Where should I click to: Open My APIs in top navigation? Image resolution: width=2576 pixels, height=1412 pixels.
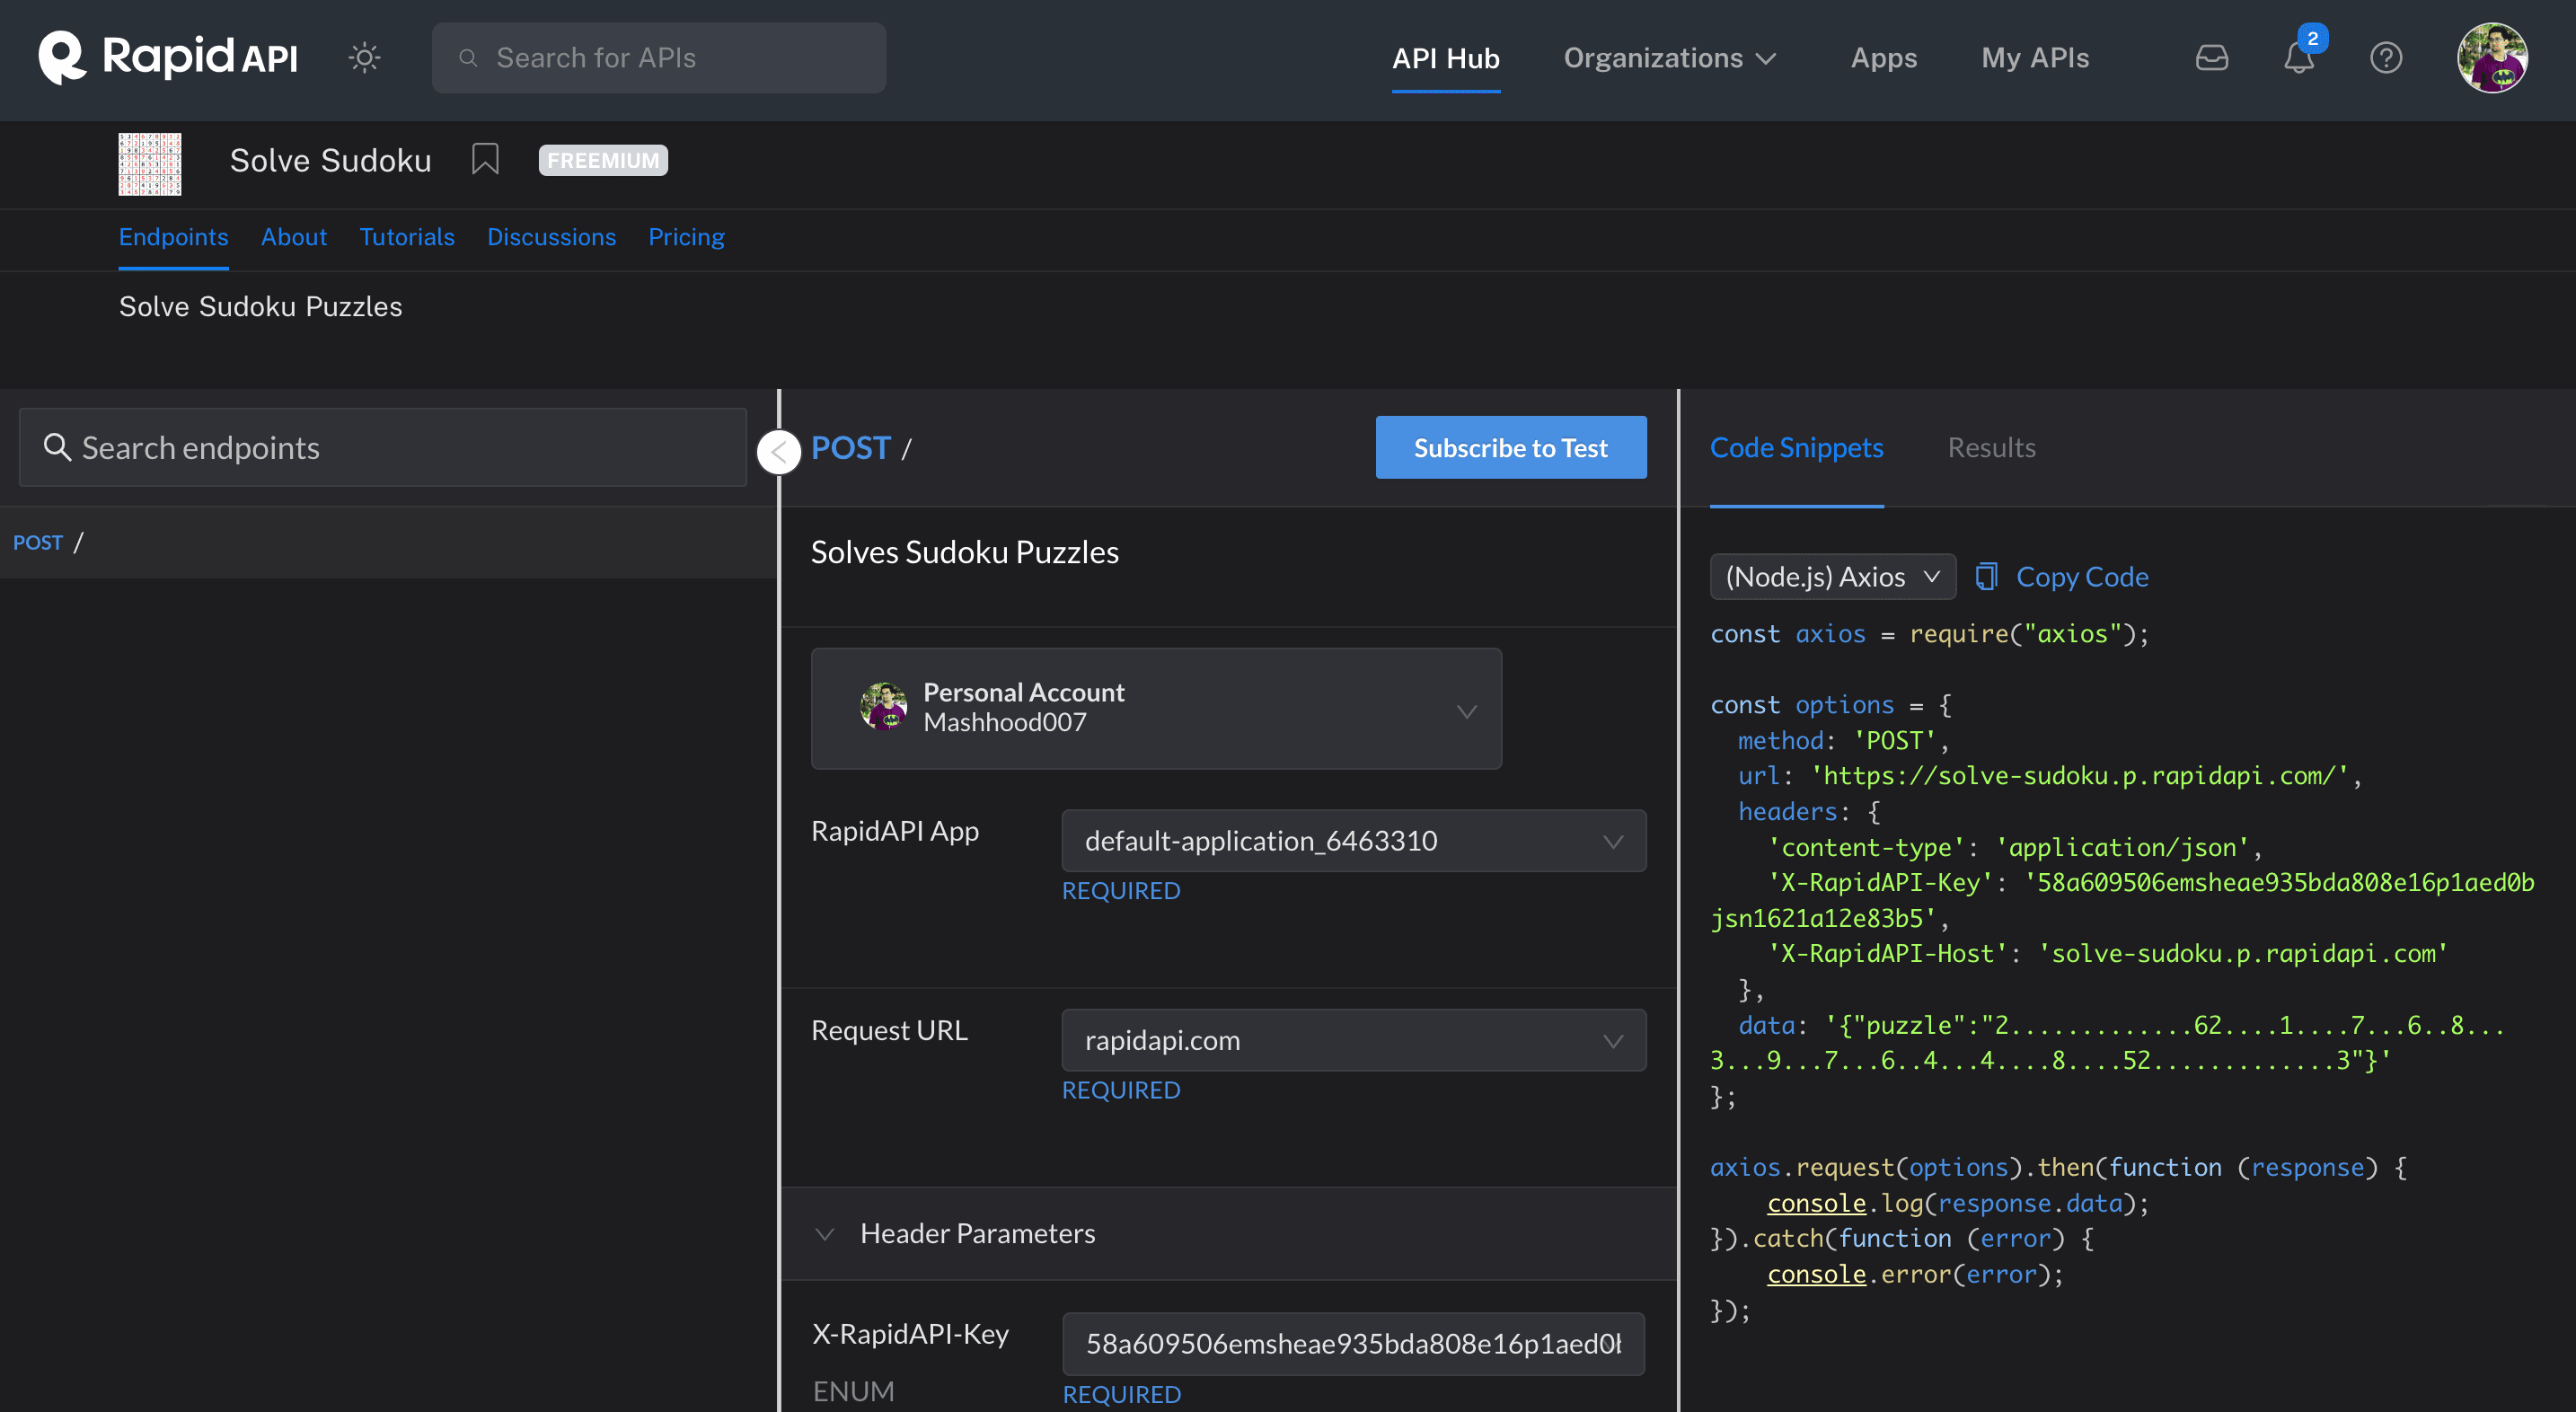coord(2034,57)
